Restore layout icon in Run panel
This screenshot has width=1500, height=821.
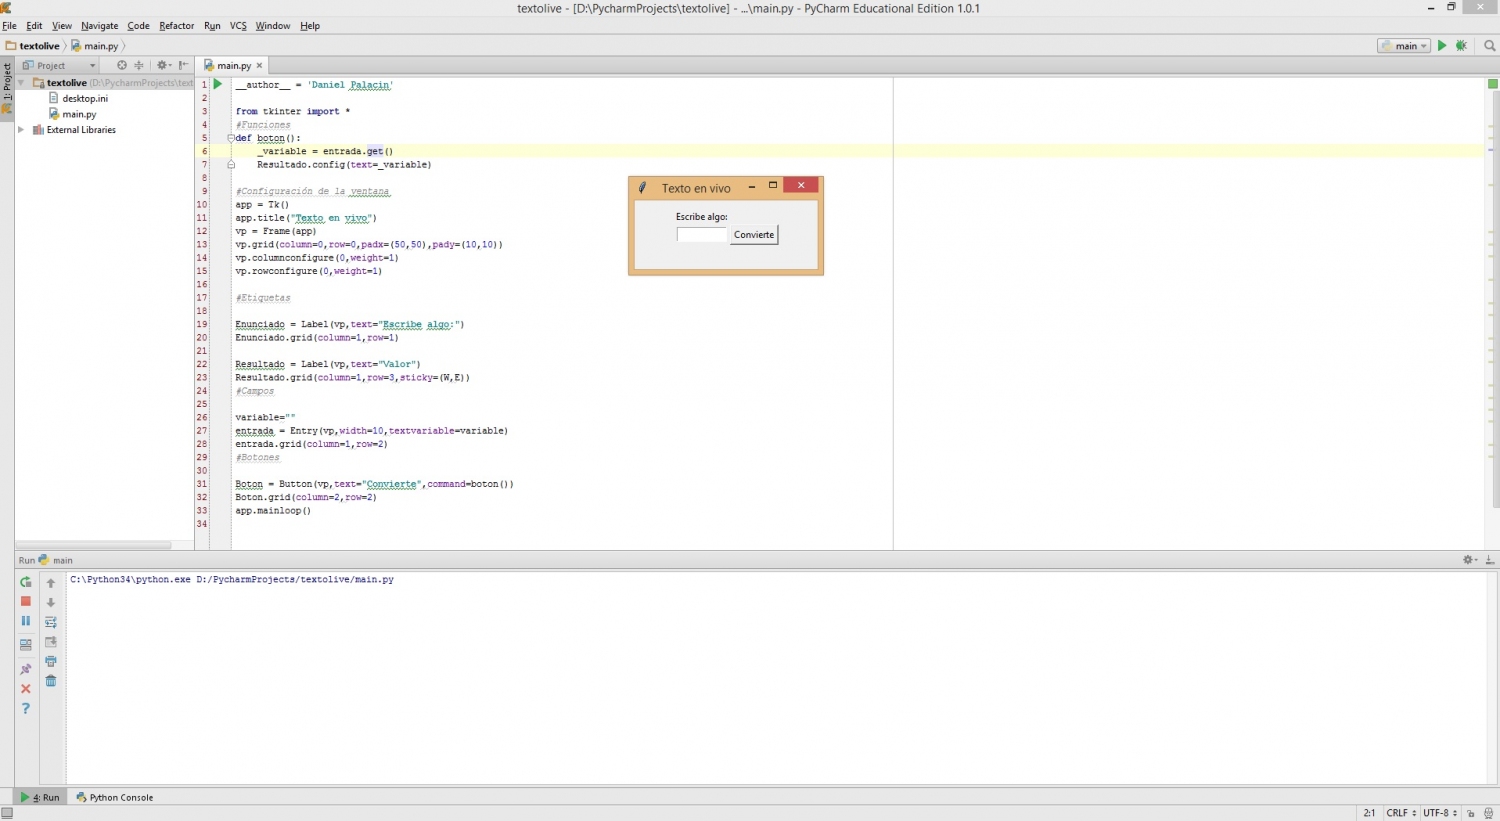26,645
